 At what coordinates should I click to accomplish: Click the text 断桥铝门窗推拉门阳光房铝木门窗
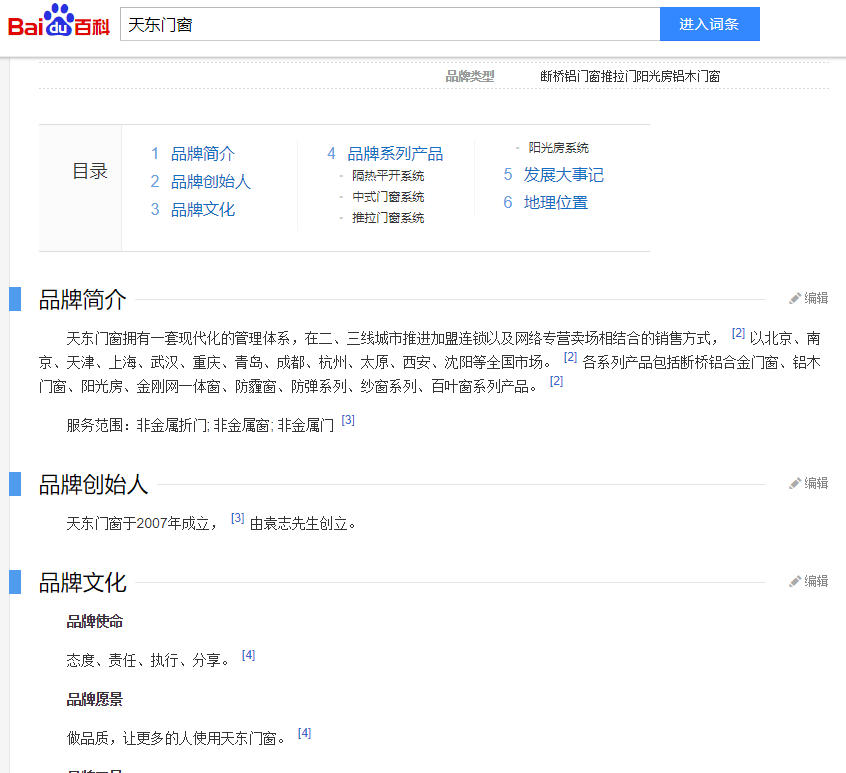pyautogui.click(x=630, y=77)
